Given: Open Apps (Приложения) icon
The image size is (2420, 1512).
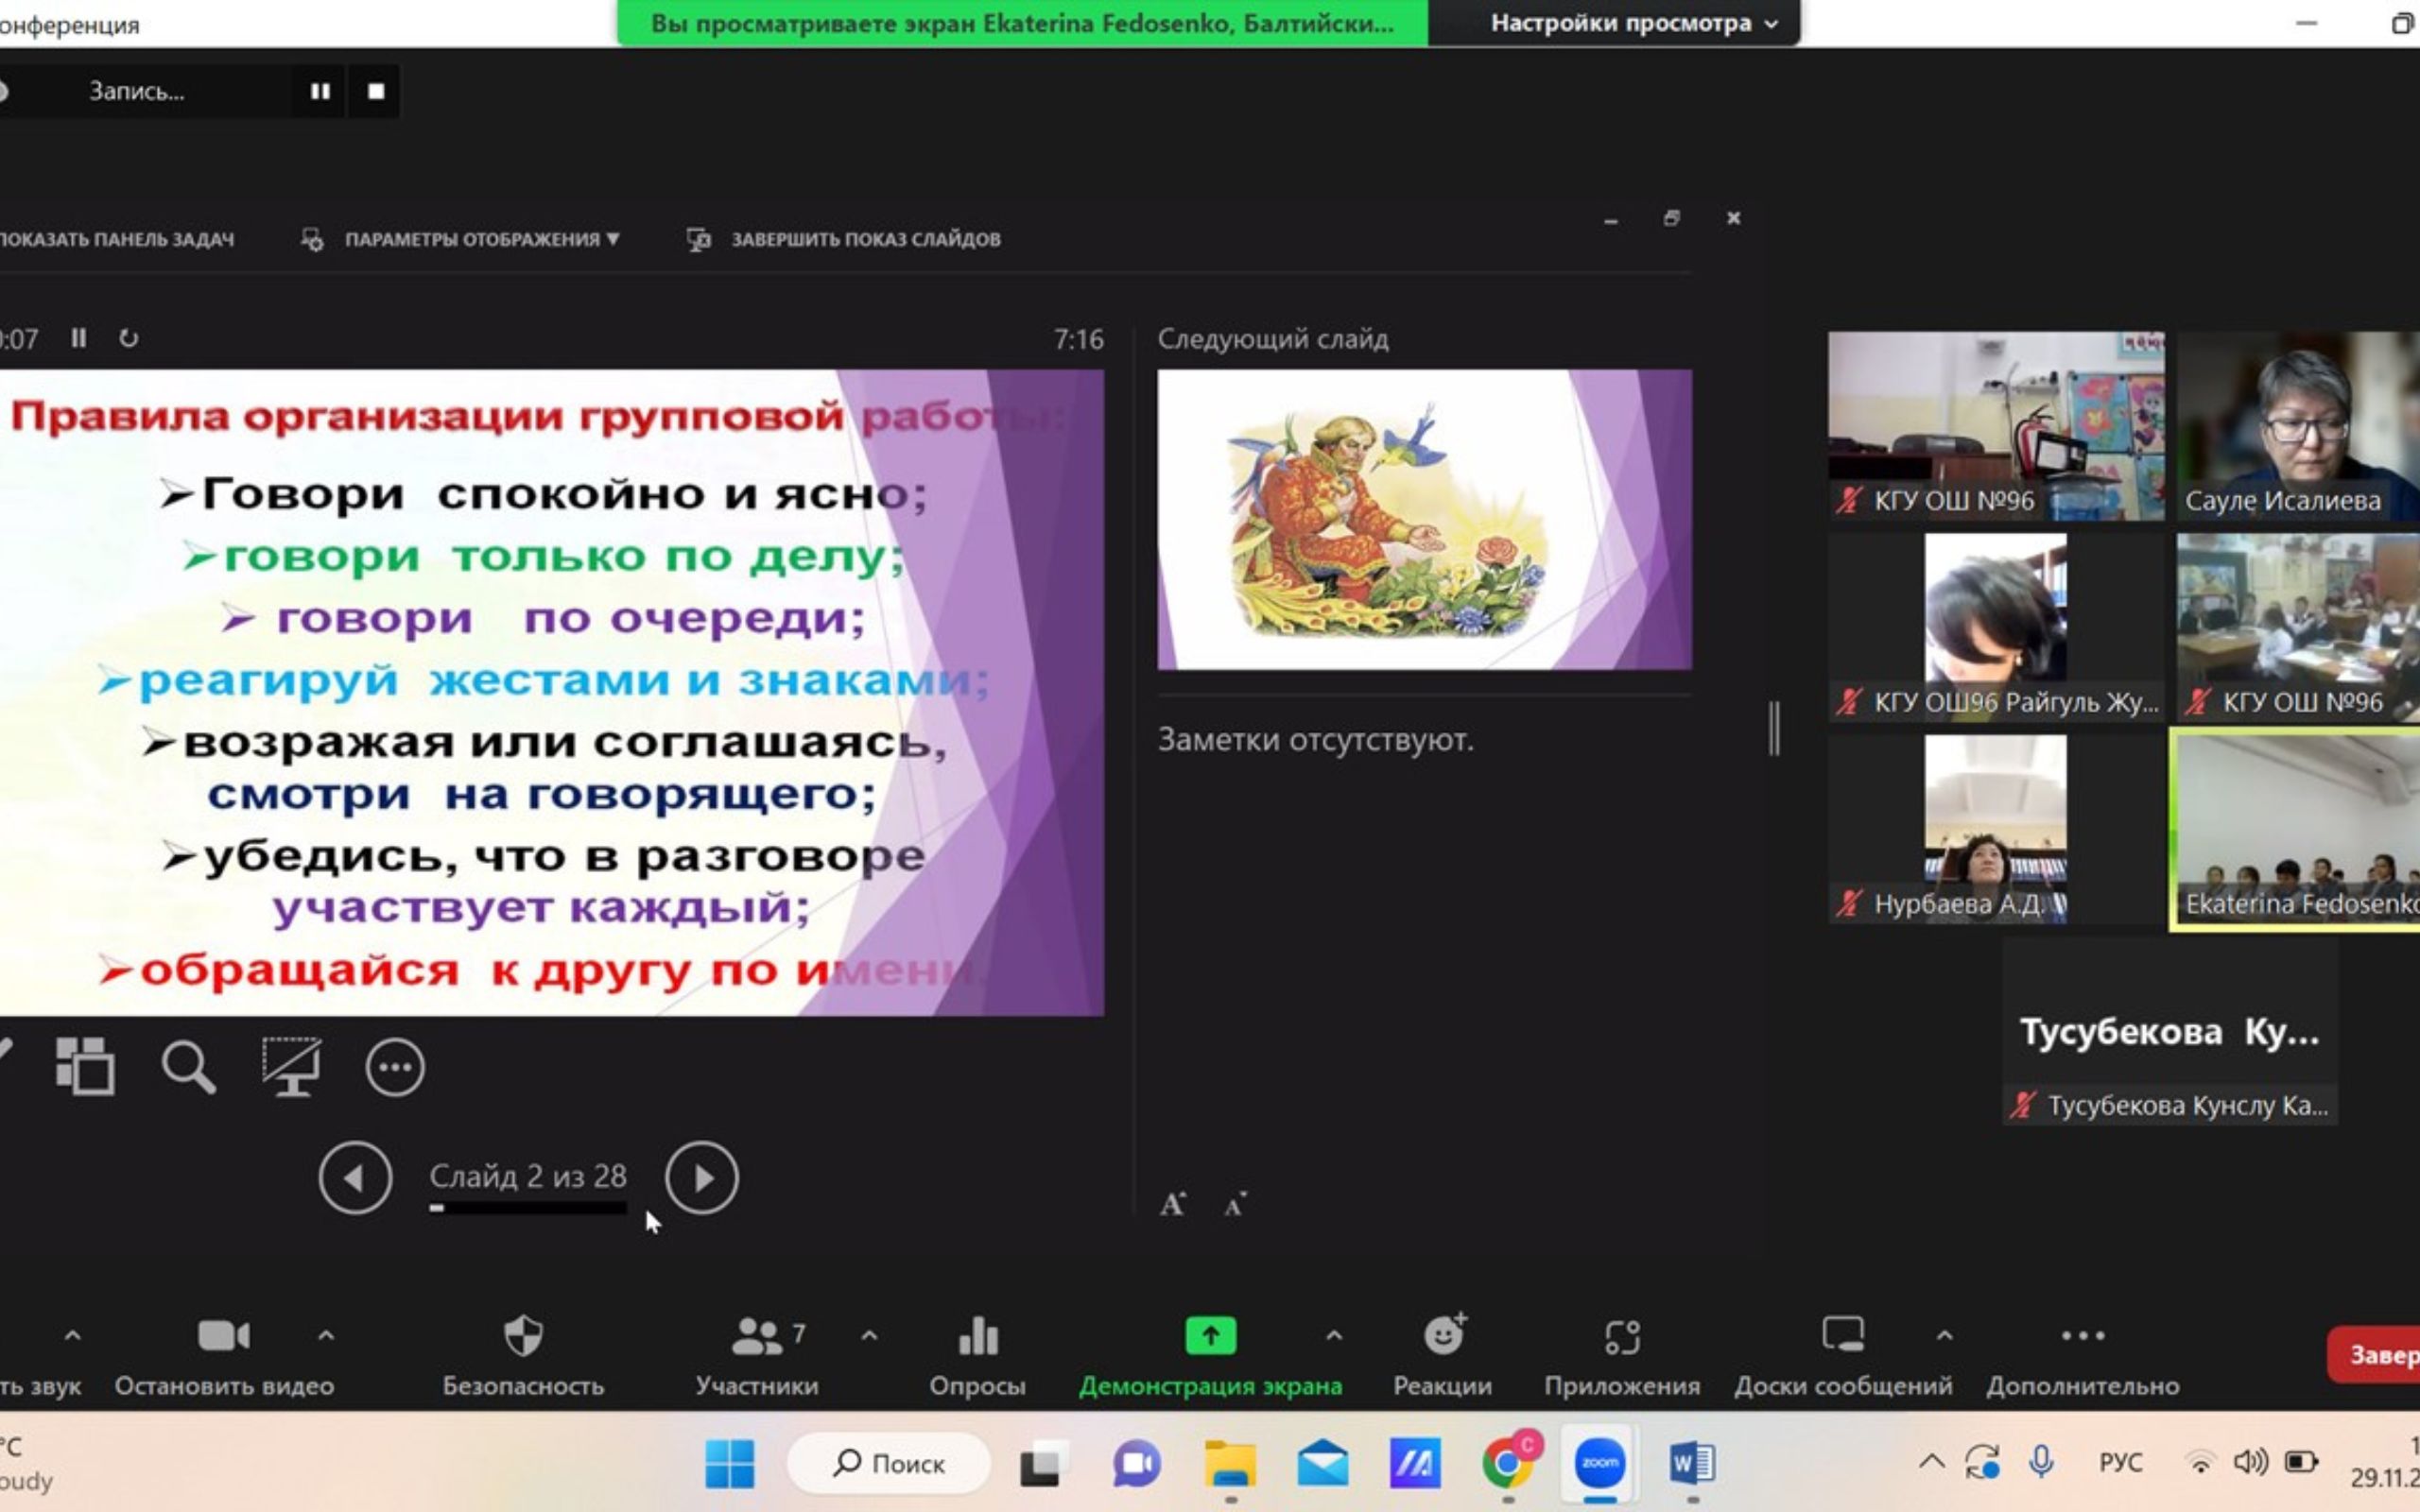Looking at the screenshot, I should point(1622,1336).
